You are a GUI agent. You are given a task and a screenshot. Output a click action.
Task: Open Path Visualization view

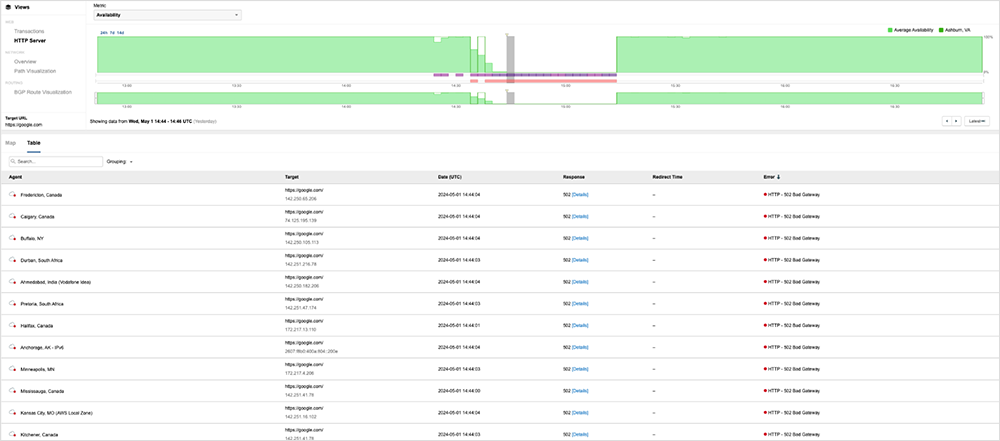[35, 71]
